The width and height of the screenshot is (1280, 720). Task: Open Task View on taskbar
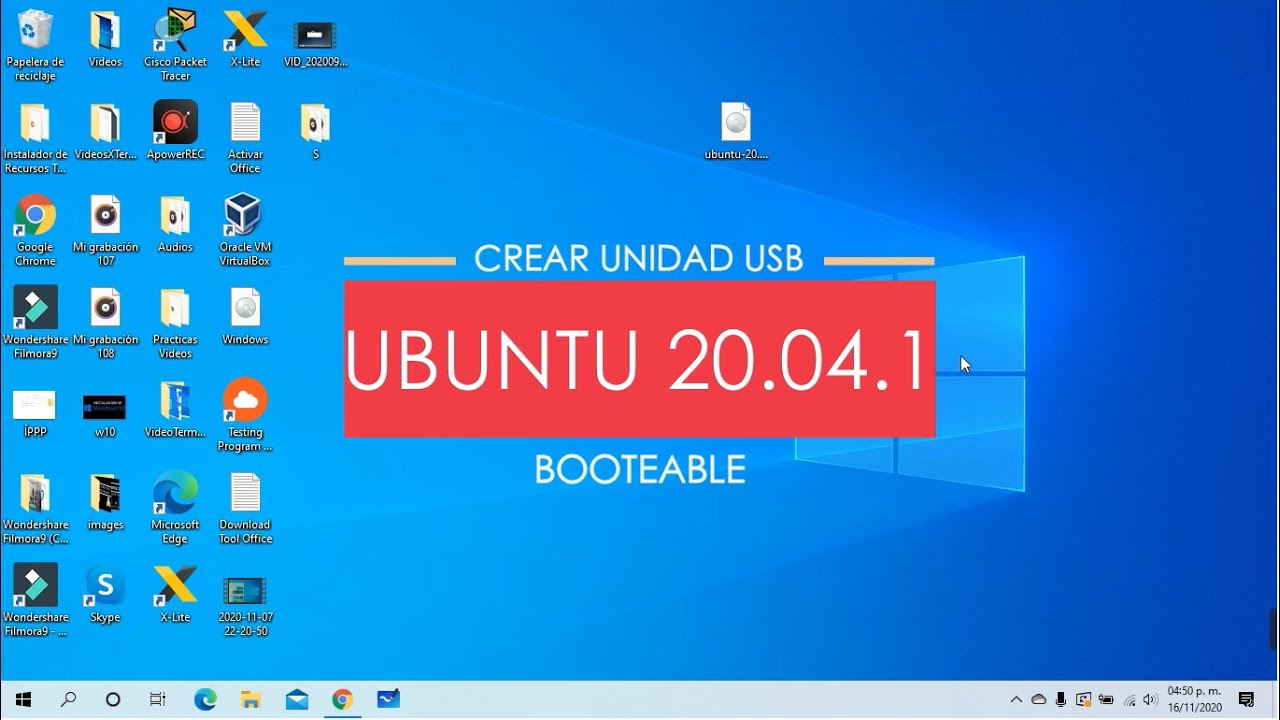(158, 700)
